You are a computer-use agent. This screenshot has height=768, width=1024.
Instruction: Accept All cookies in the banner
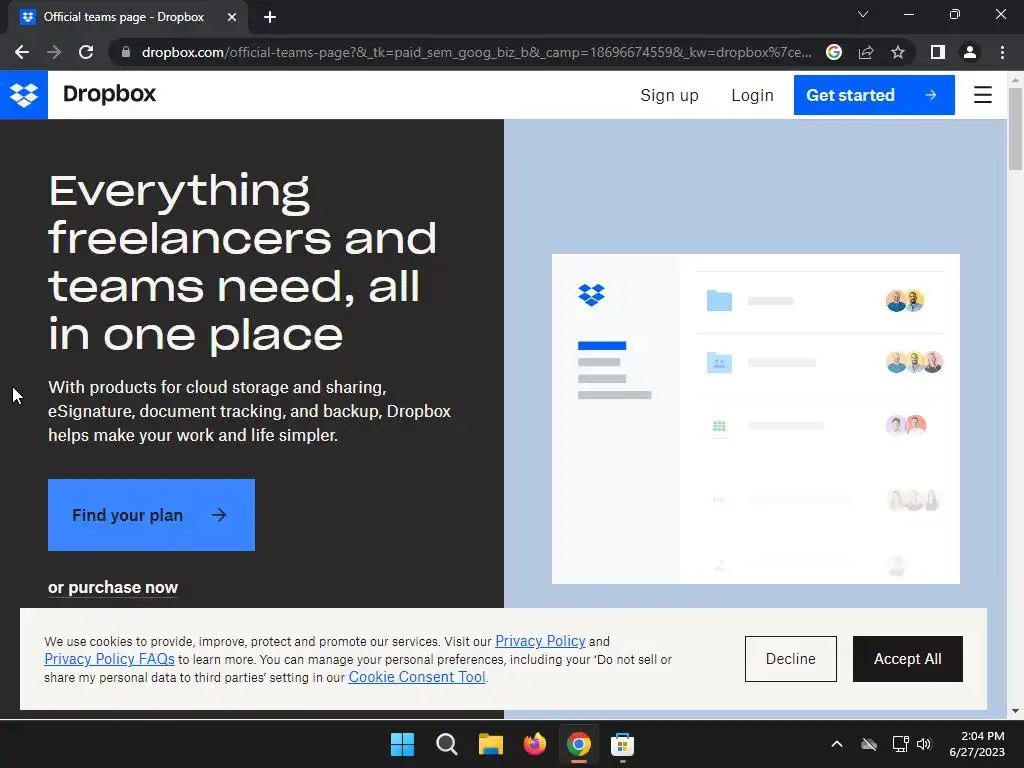click(907, 659)
